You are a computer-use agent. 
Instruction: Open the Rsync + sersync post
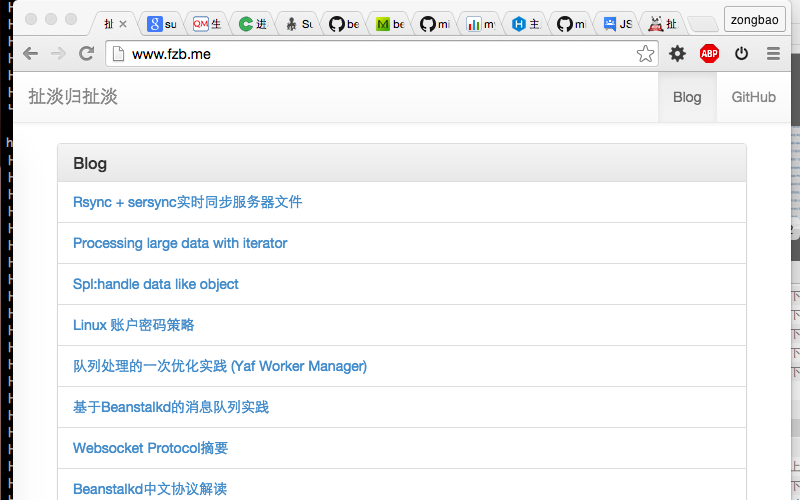click(187, 202)
